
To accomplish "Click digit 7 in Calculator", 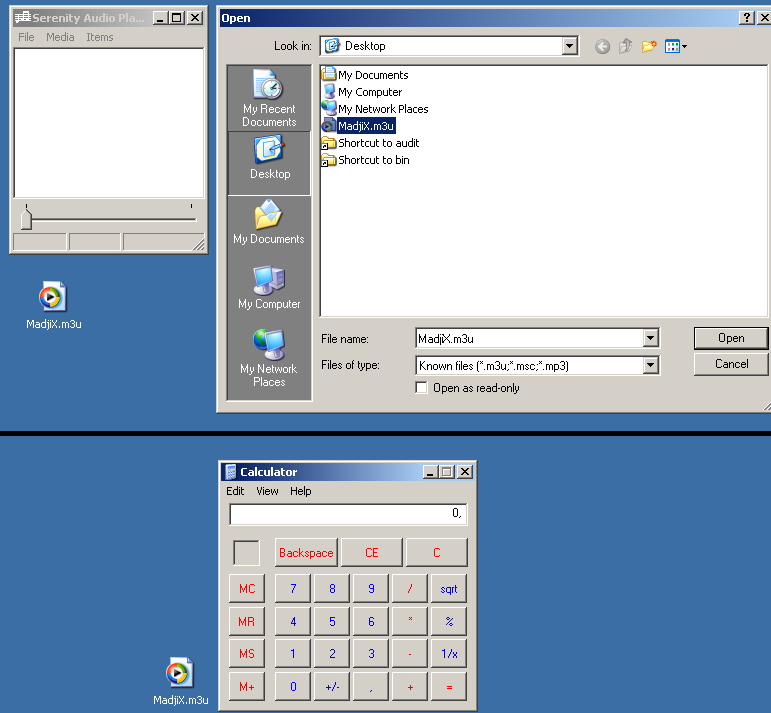I will click(293, 589).
